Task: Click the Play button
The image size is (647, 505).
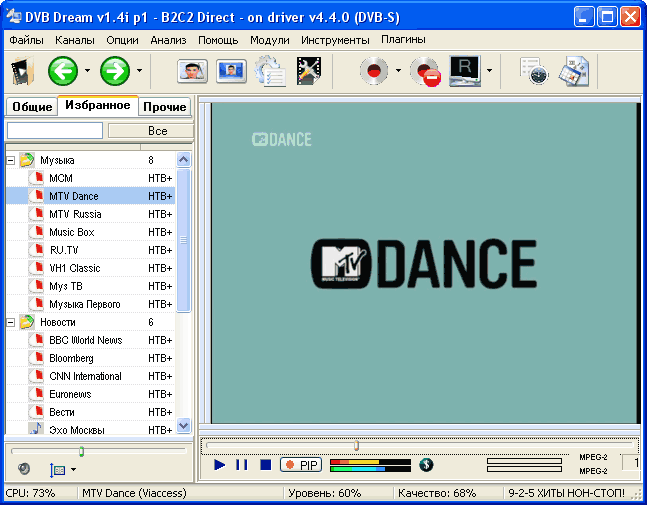Action: [220, 465]
